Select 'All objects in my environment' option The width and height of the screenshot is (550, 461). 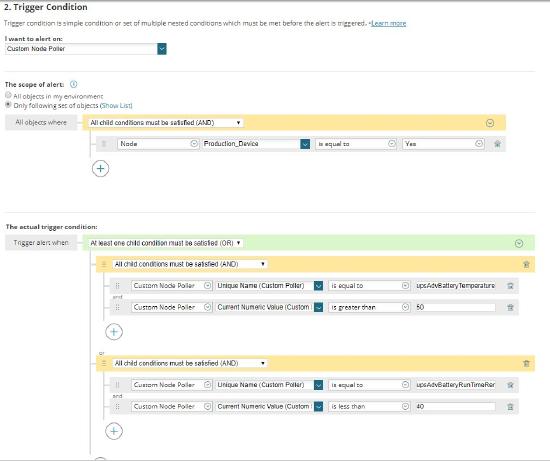(8, 95)
